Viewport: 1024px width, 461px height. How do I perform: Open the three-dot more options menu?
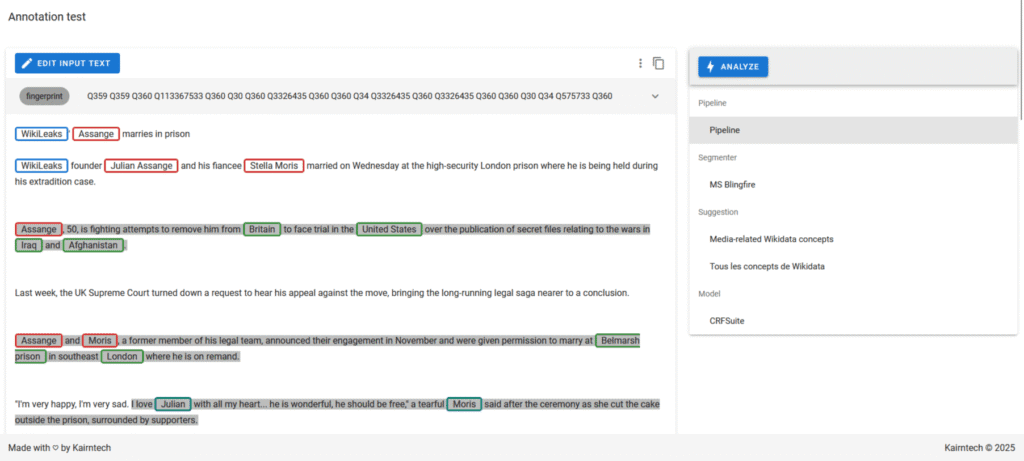(640, 63)
